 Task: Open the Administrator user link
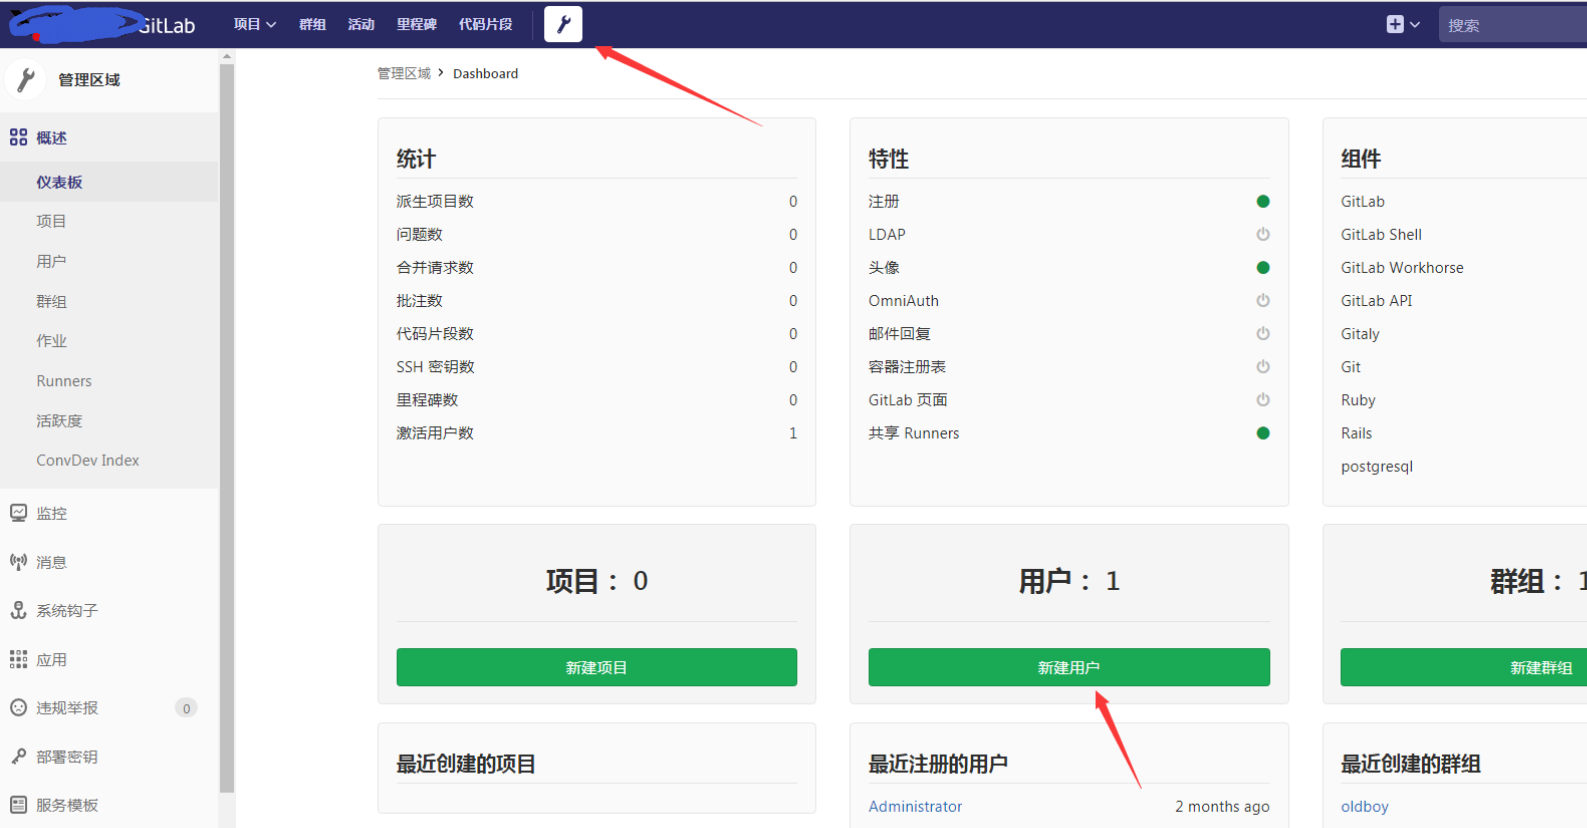click(x=915, y=806)
